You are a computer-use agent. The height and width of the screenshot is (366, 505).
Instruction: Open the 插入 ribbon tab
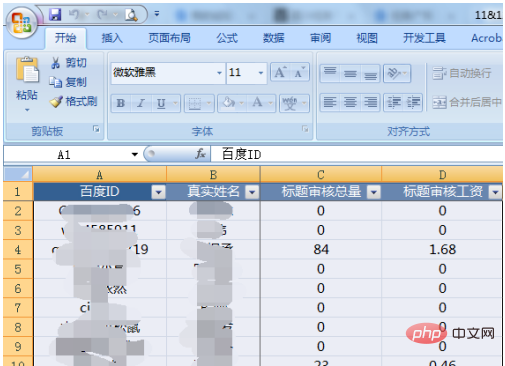pyautogui.click(x=112, y=38)
